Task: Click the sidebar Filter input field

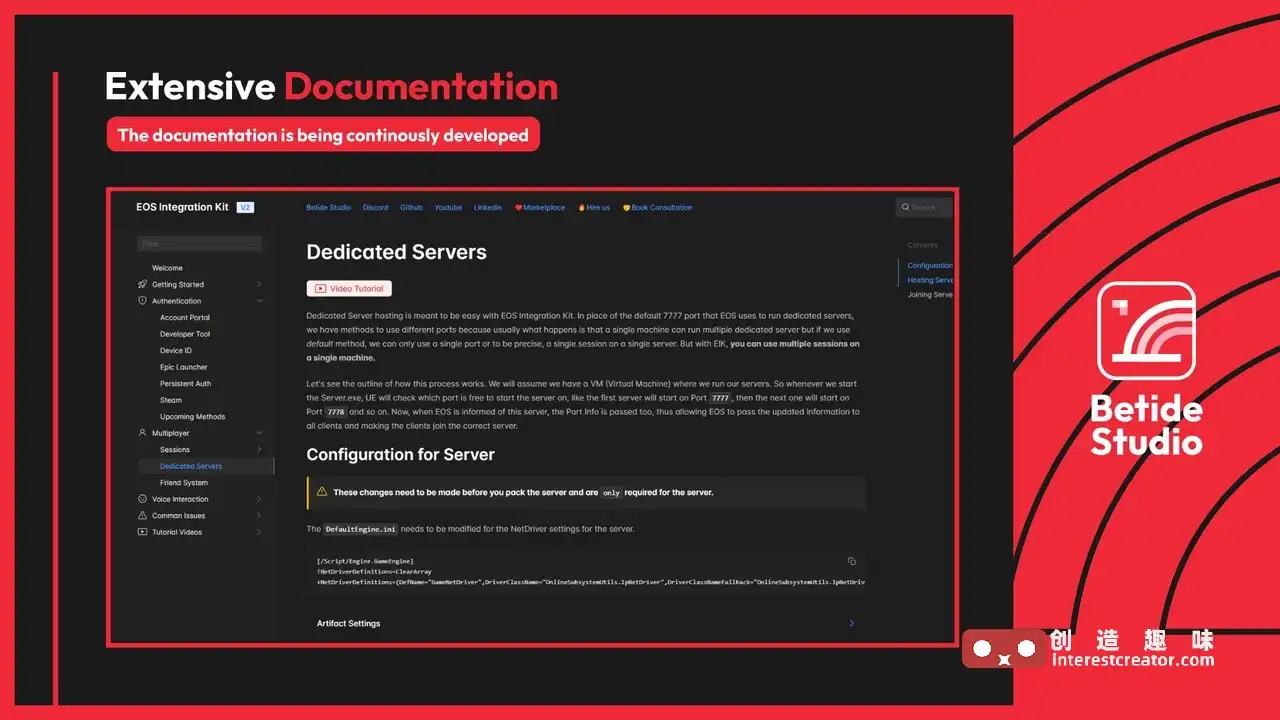Action: 199,244
